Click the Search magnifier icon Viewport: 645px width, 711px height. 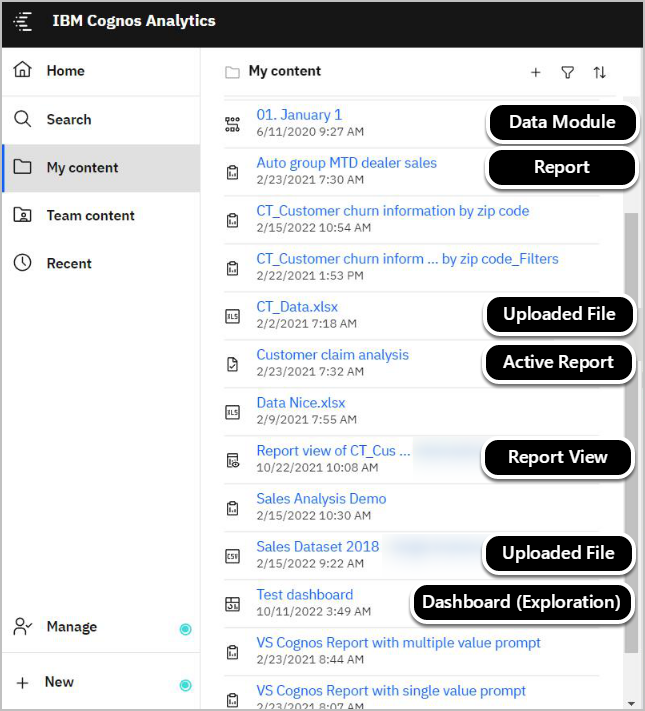(22, 119)
